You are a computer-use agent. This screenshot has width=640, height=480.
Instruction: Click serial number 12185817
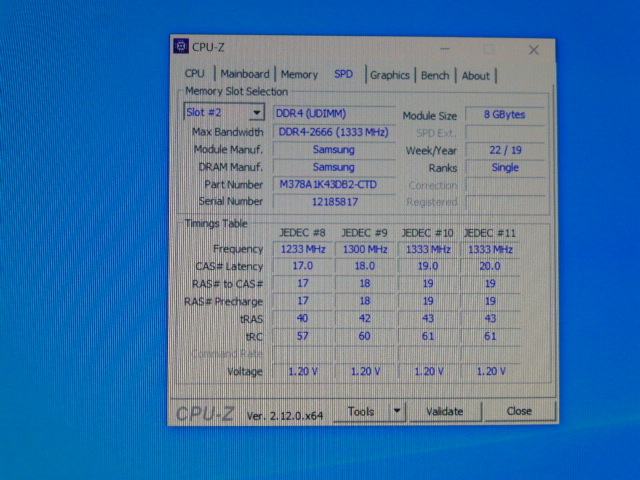(334, 202)
